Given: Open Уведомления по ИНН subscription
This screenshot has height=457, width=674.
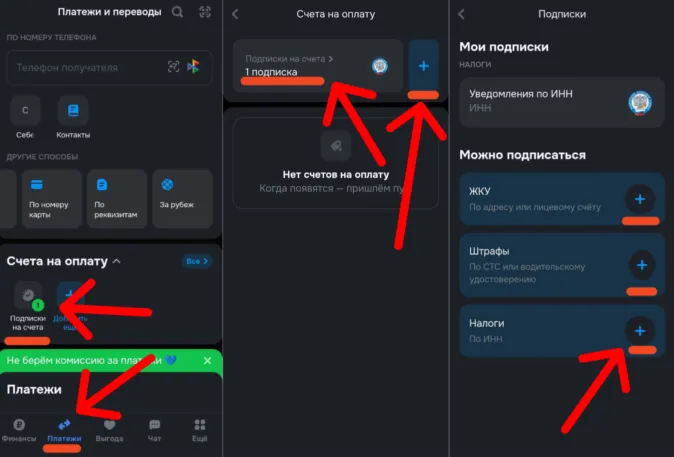Looking at the screenshot, I should coord(562,102).
